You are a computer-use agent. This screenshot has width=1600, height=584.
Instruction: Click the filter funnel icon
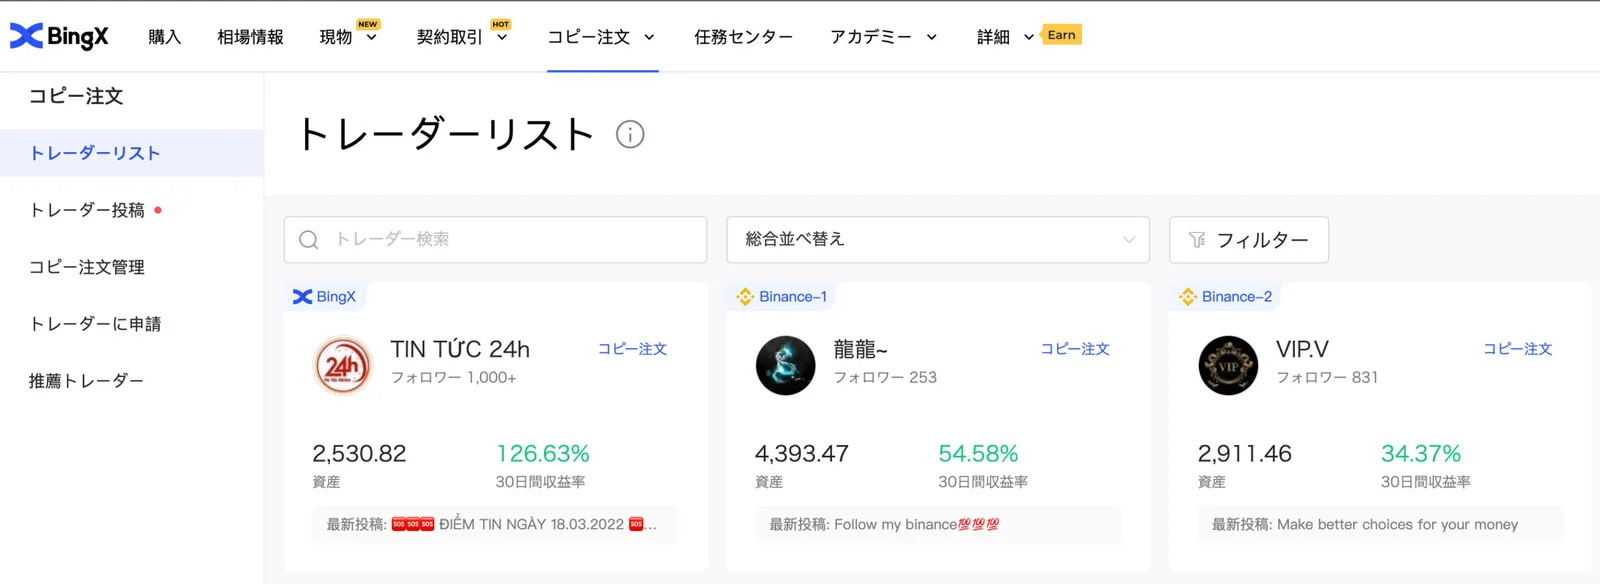[1197, 240]
